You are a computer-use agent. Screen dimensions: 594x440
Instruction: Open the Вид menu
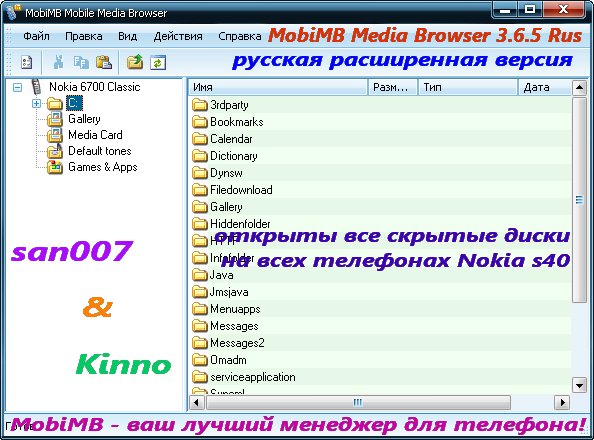128,36
